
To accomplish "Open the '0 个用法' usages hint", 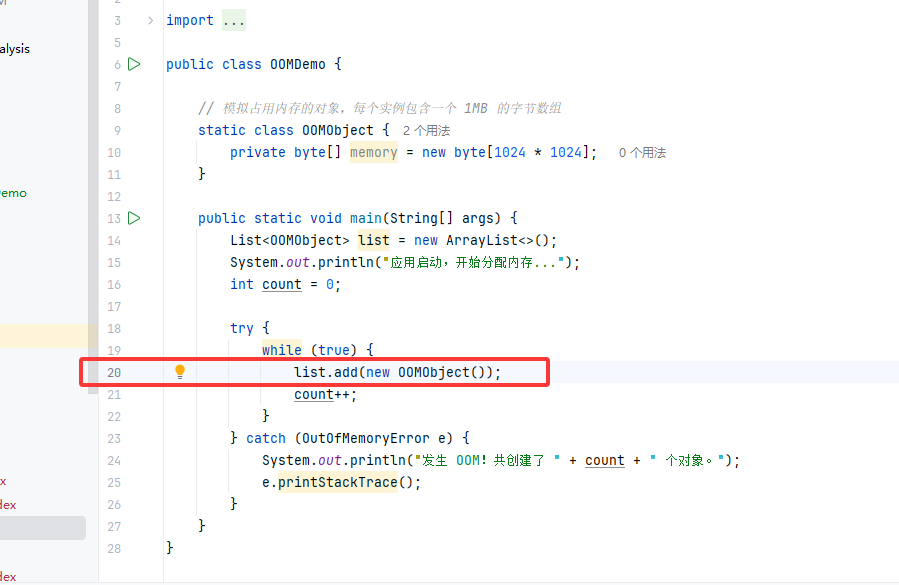I will point(642,153).
